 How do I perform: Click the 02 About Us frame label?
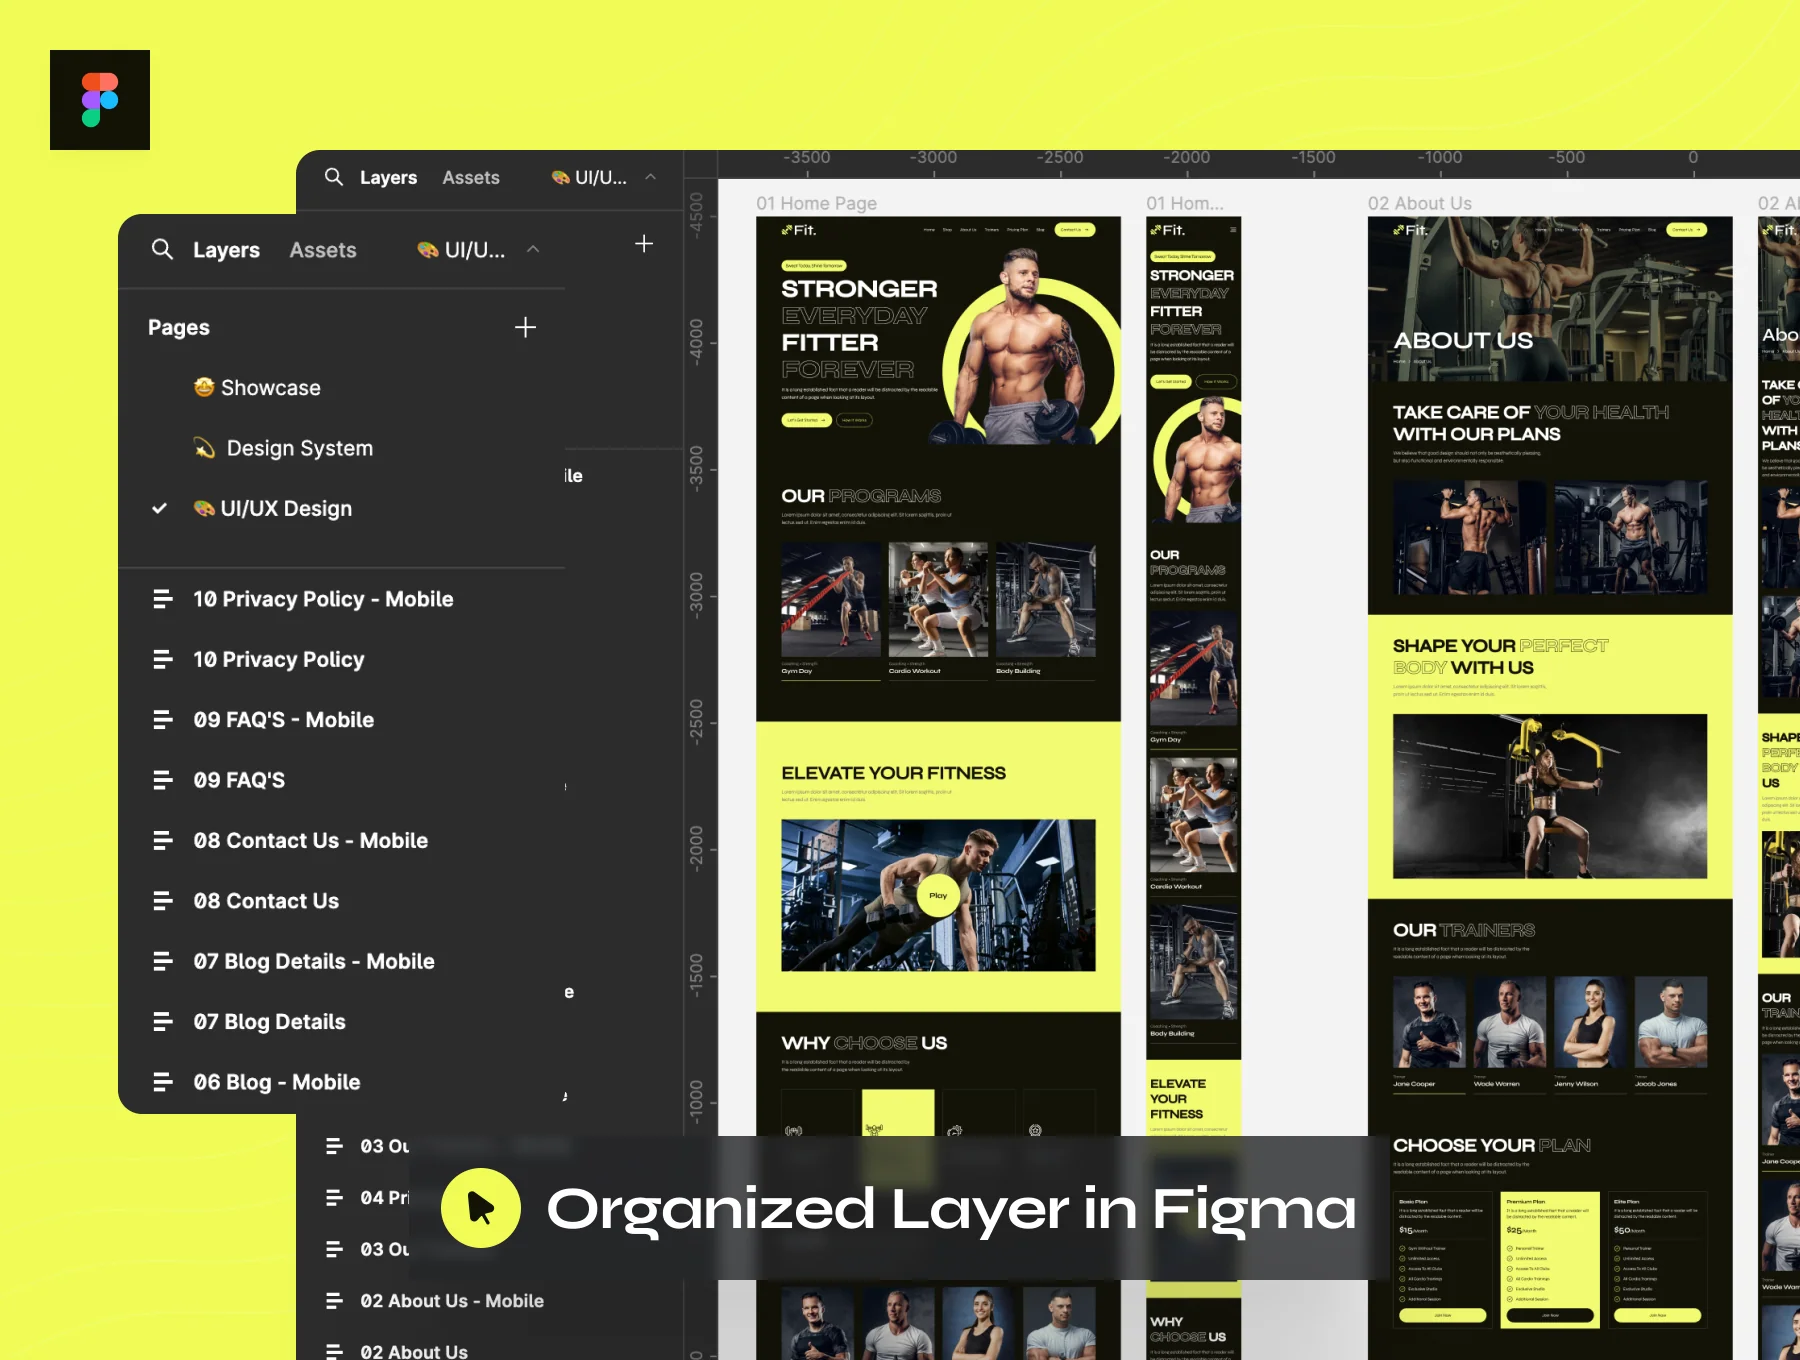1420,203
